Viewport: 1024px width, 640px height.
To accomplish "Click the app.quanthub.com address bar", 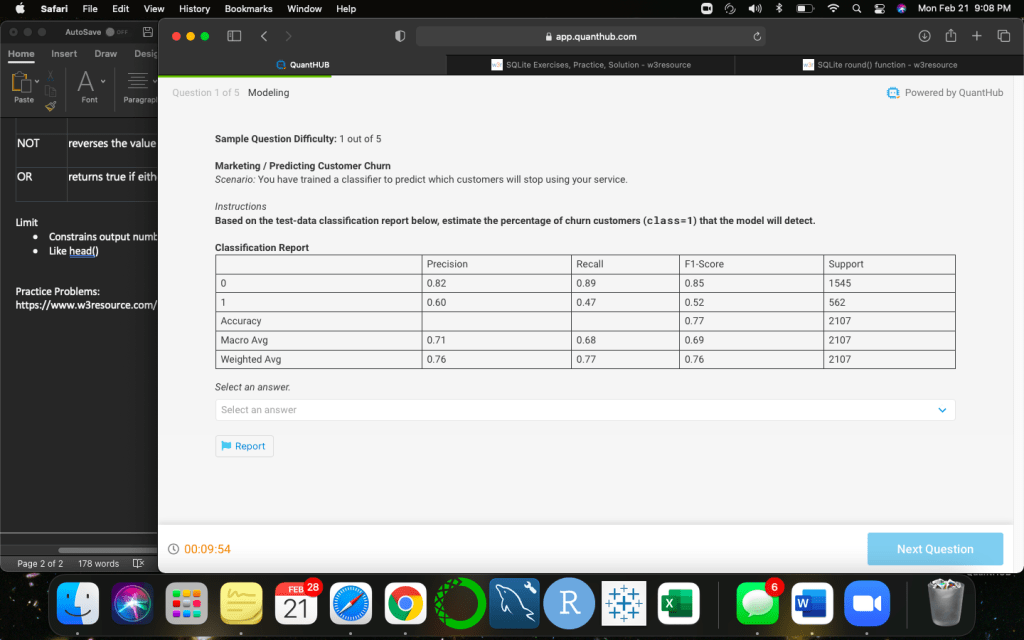I will click(590, 36).
